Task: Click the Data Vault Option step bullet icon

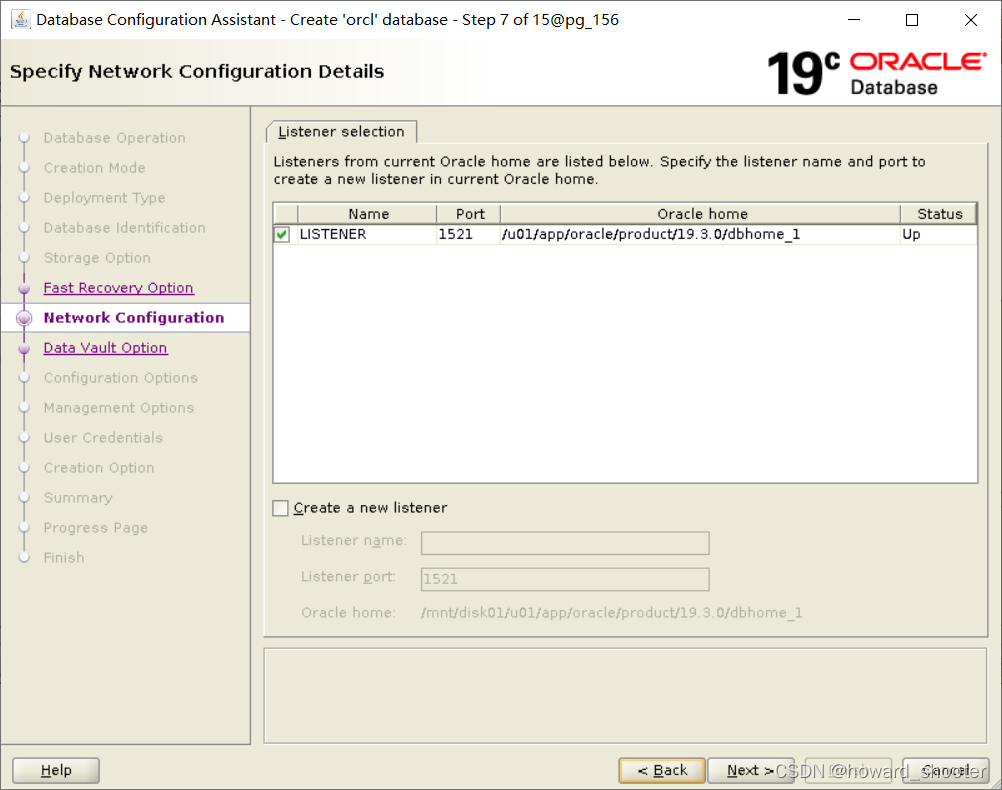Action: pos(24,349)
